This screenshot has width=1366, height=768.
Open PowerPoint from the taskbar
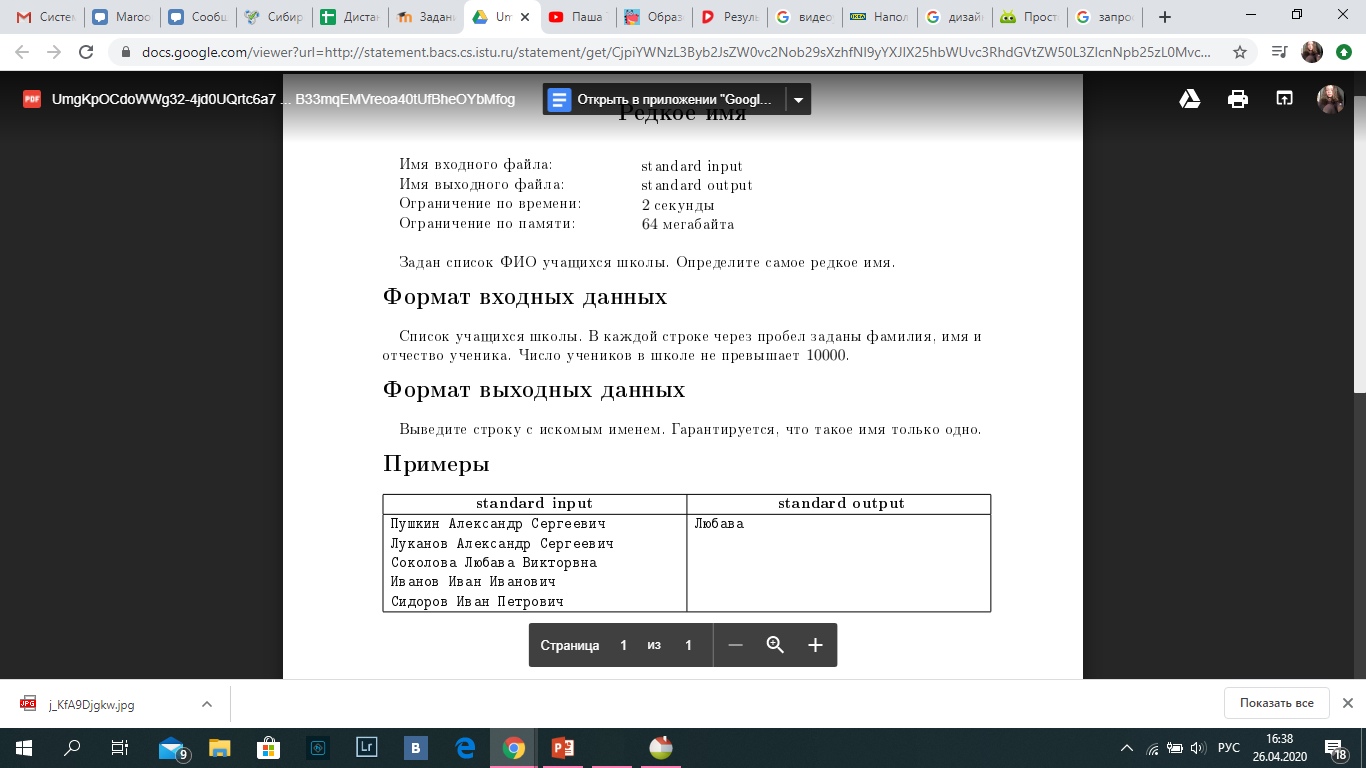(562, 747)
